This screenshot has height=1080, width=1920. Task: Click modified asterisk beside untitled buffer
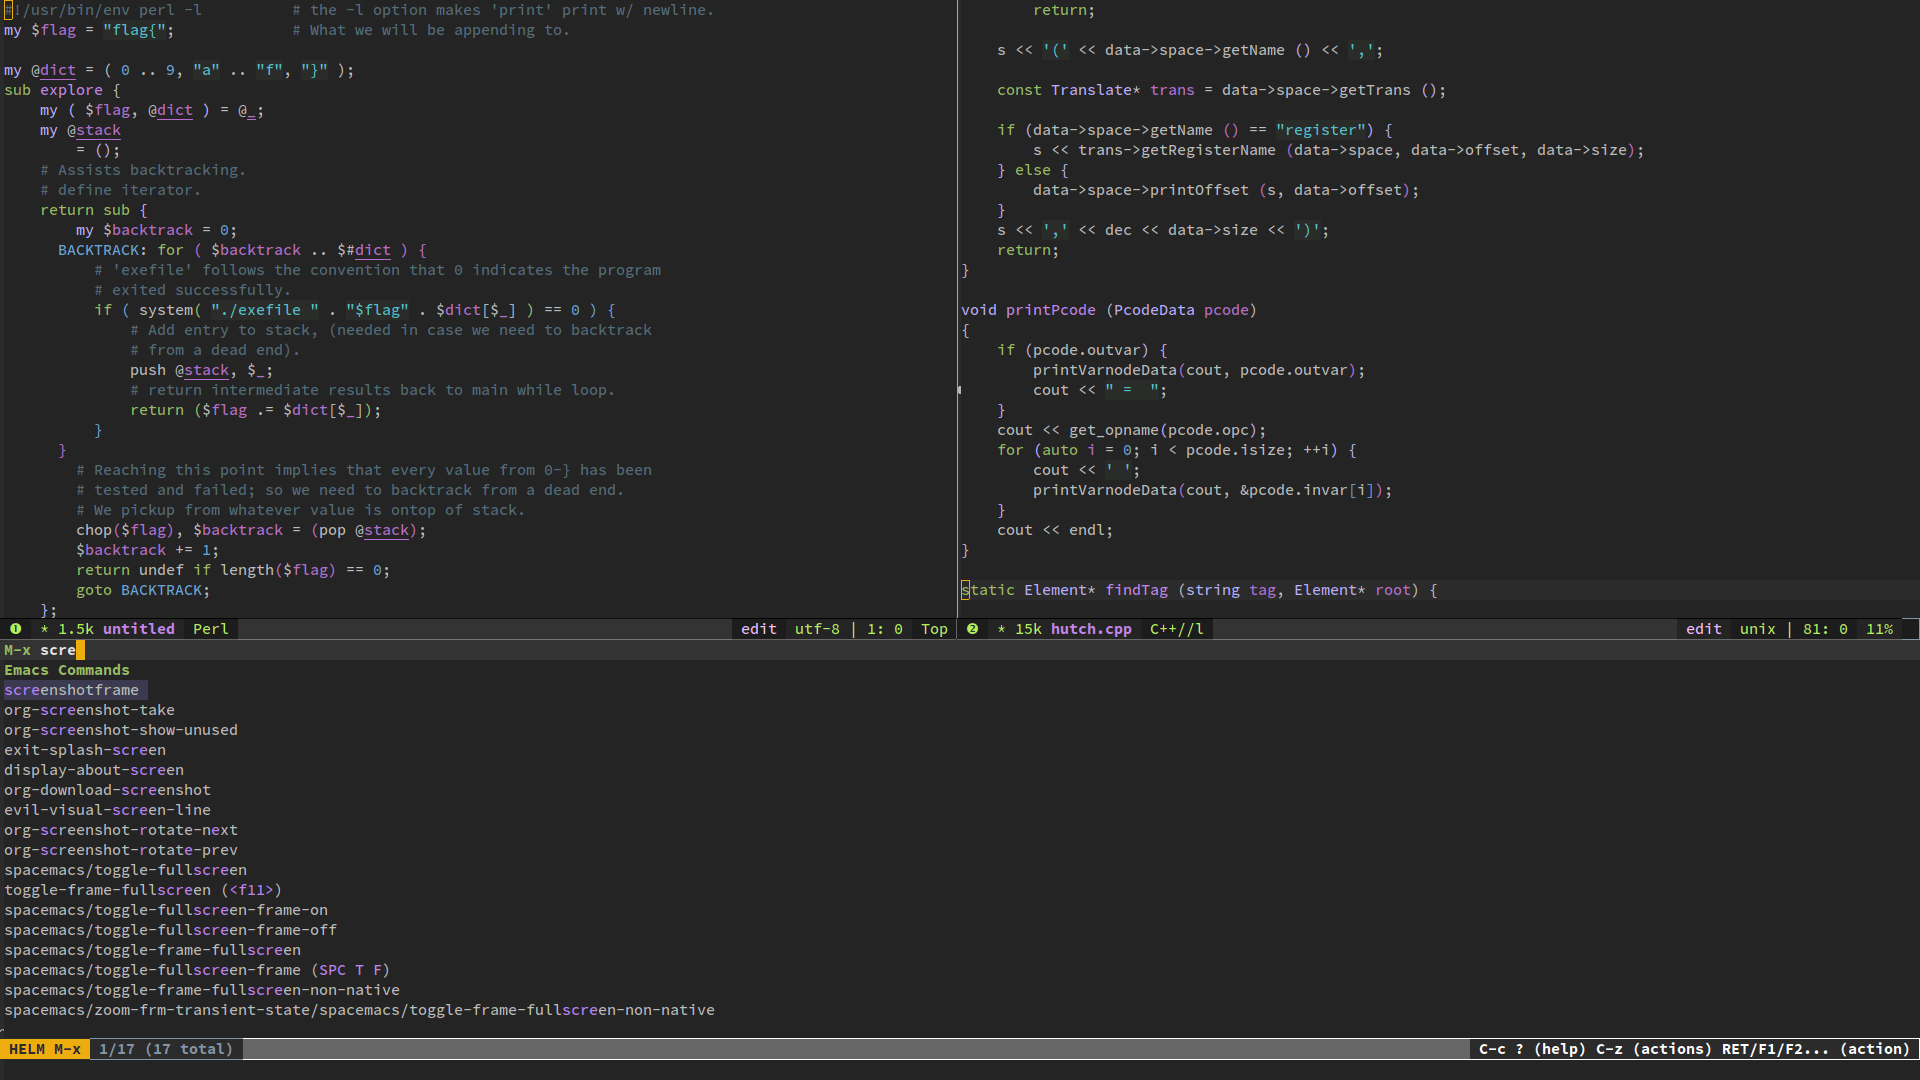(45, 629)
